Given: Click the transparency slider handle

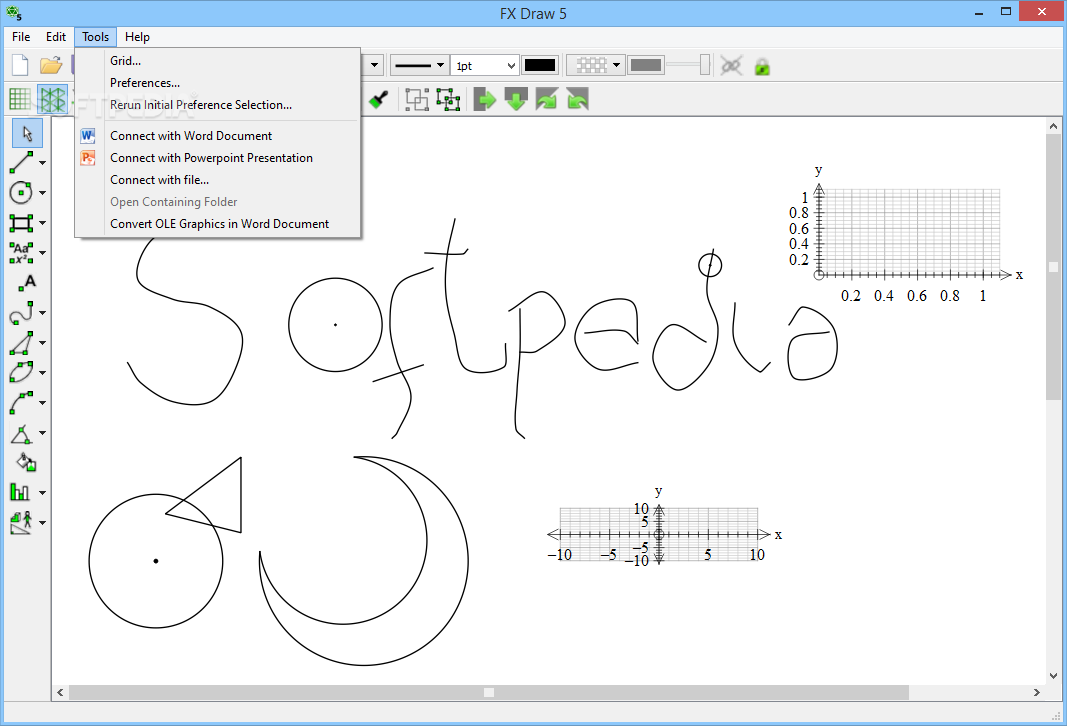Looking at the screenshot, I should click(704, 65).
